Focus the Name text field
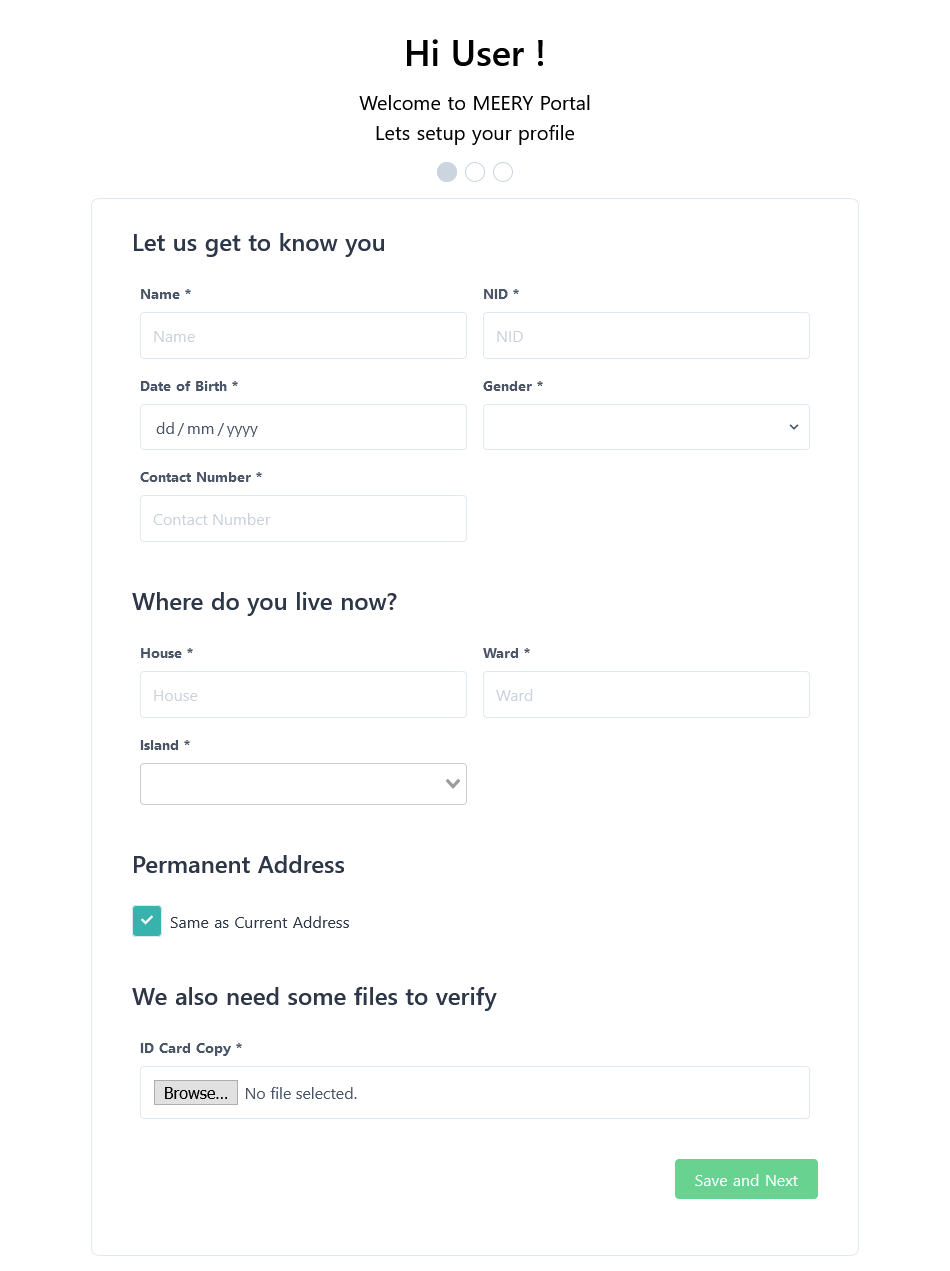This screenshot has height=1271, width=950. pyautogui.click(x=303, y=336)
